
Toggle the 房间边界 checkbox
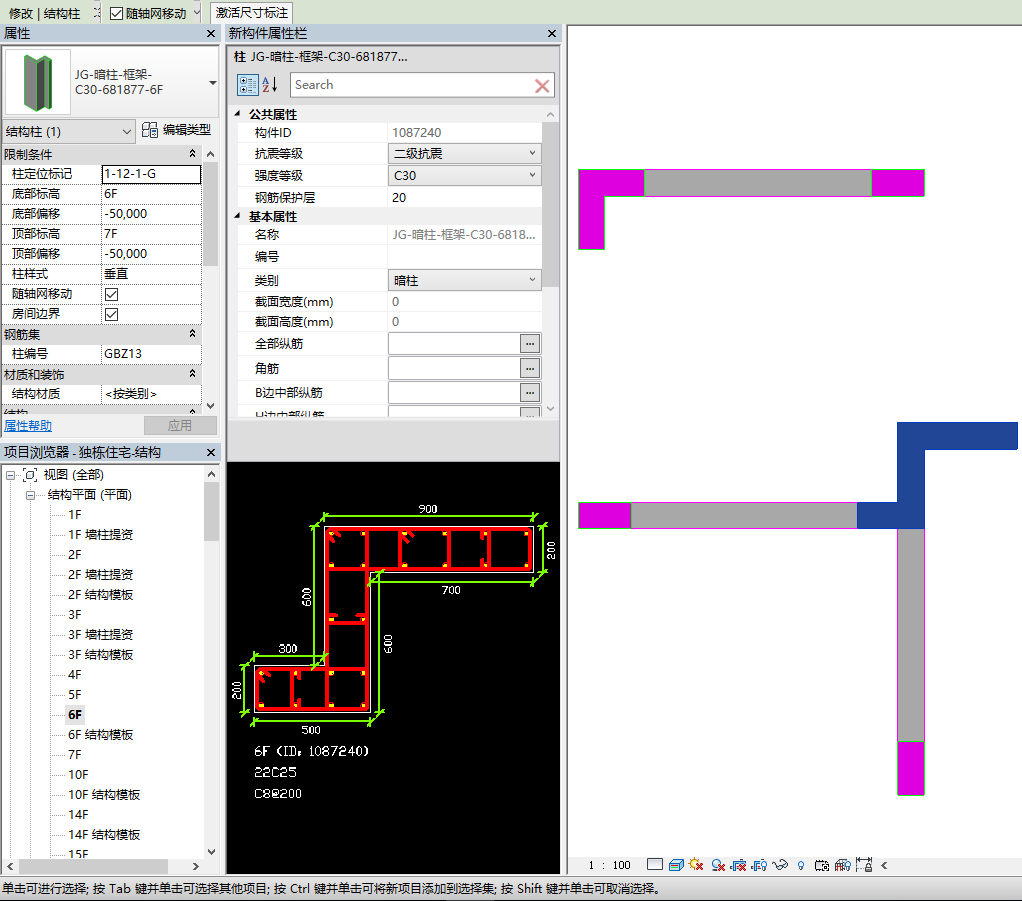click(111, 314)
